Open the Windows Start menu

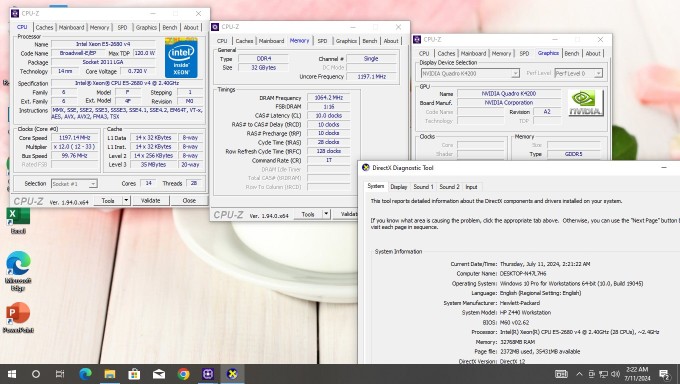12,374
